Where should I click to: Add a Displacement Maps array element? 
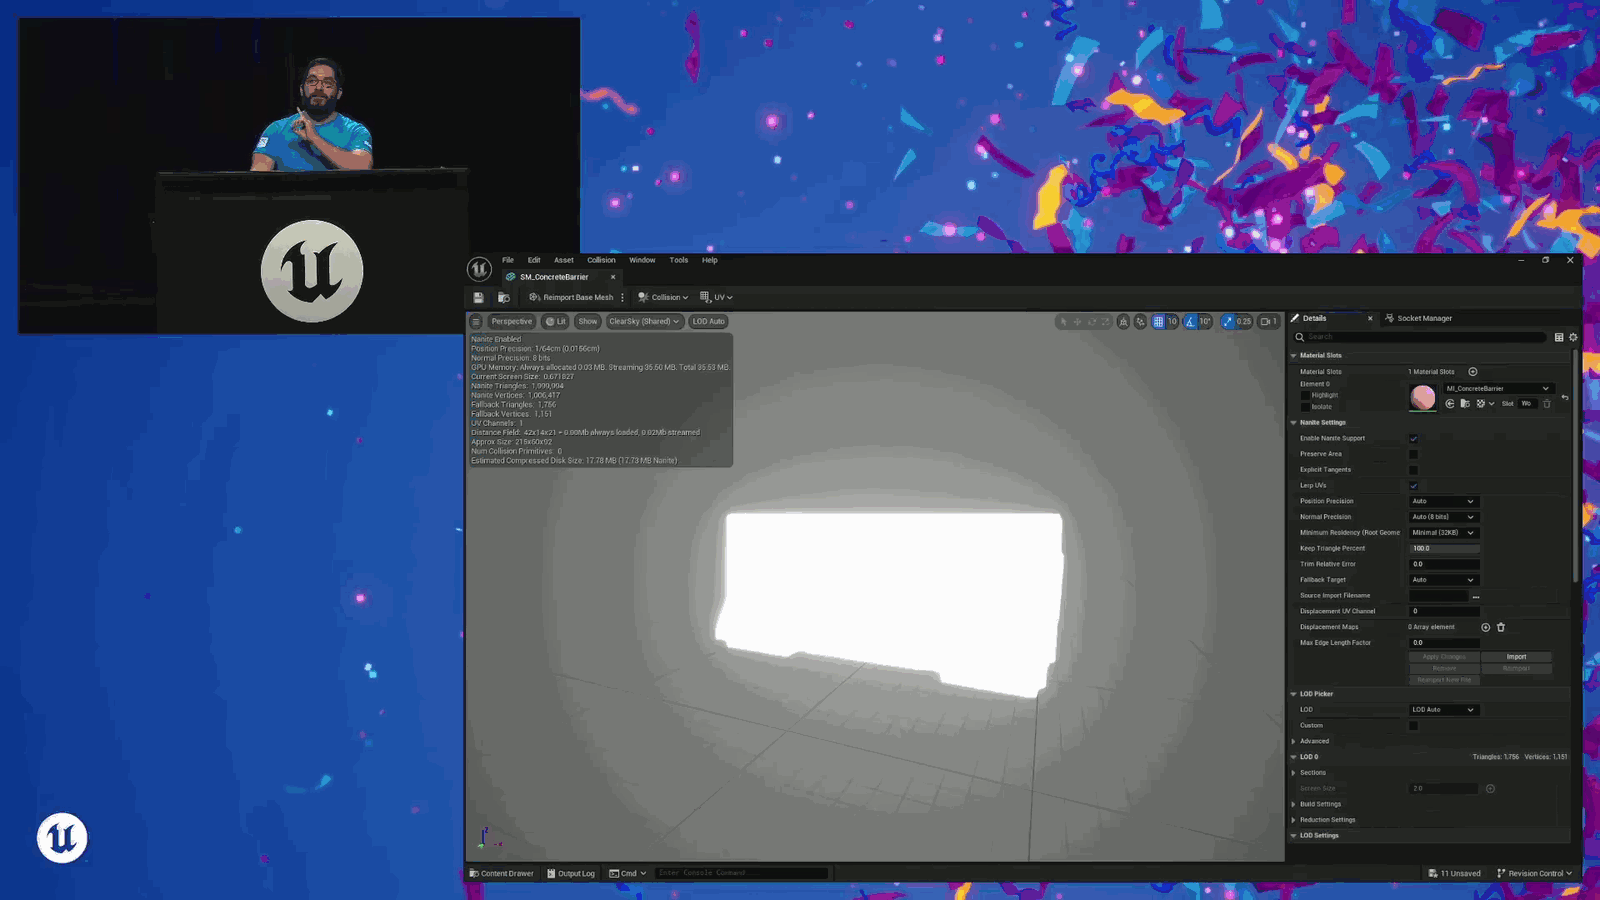coord(1486,627)
